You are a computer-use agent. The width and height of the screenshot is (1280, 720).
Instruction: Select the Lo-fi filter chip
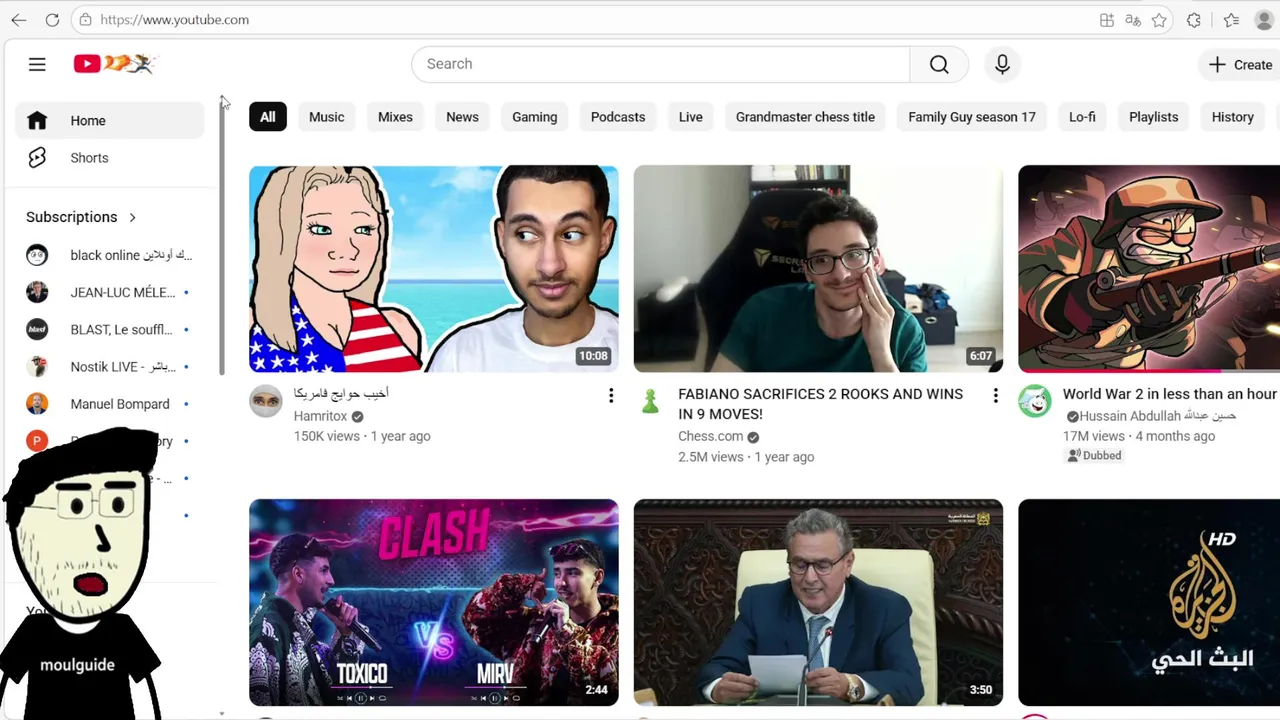coord(1082,117)
